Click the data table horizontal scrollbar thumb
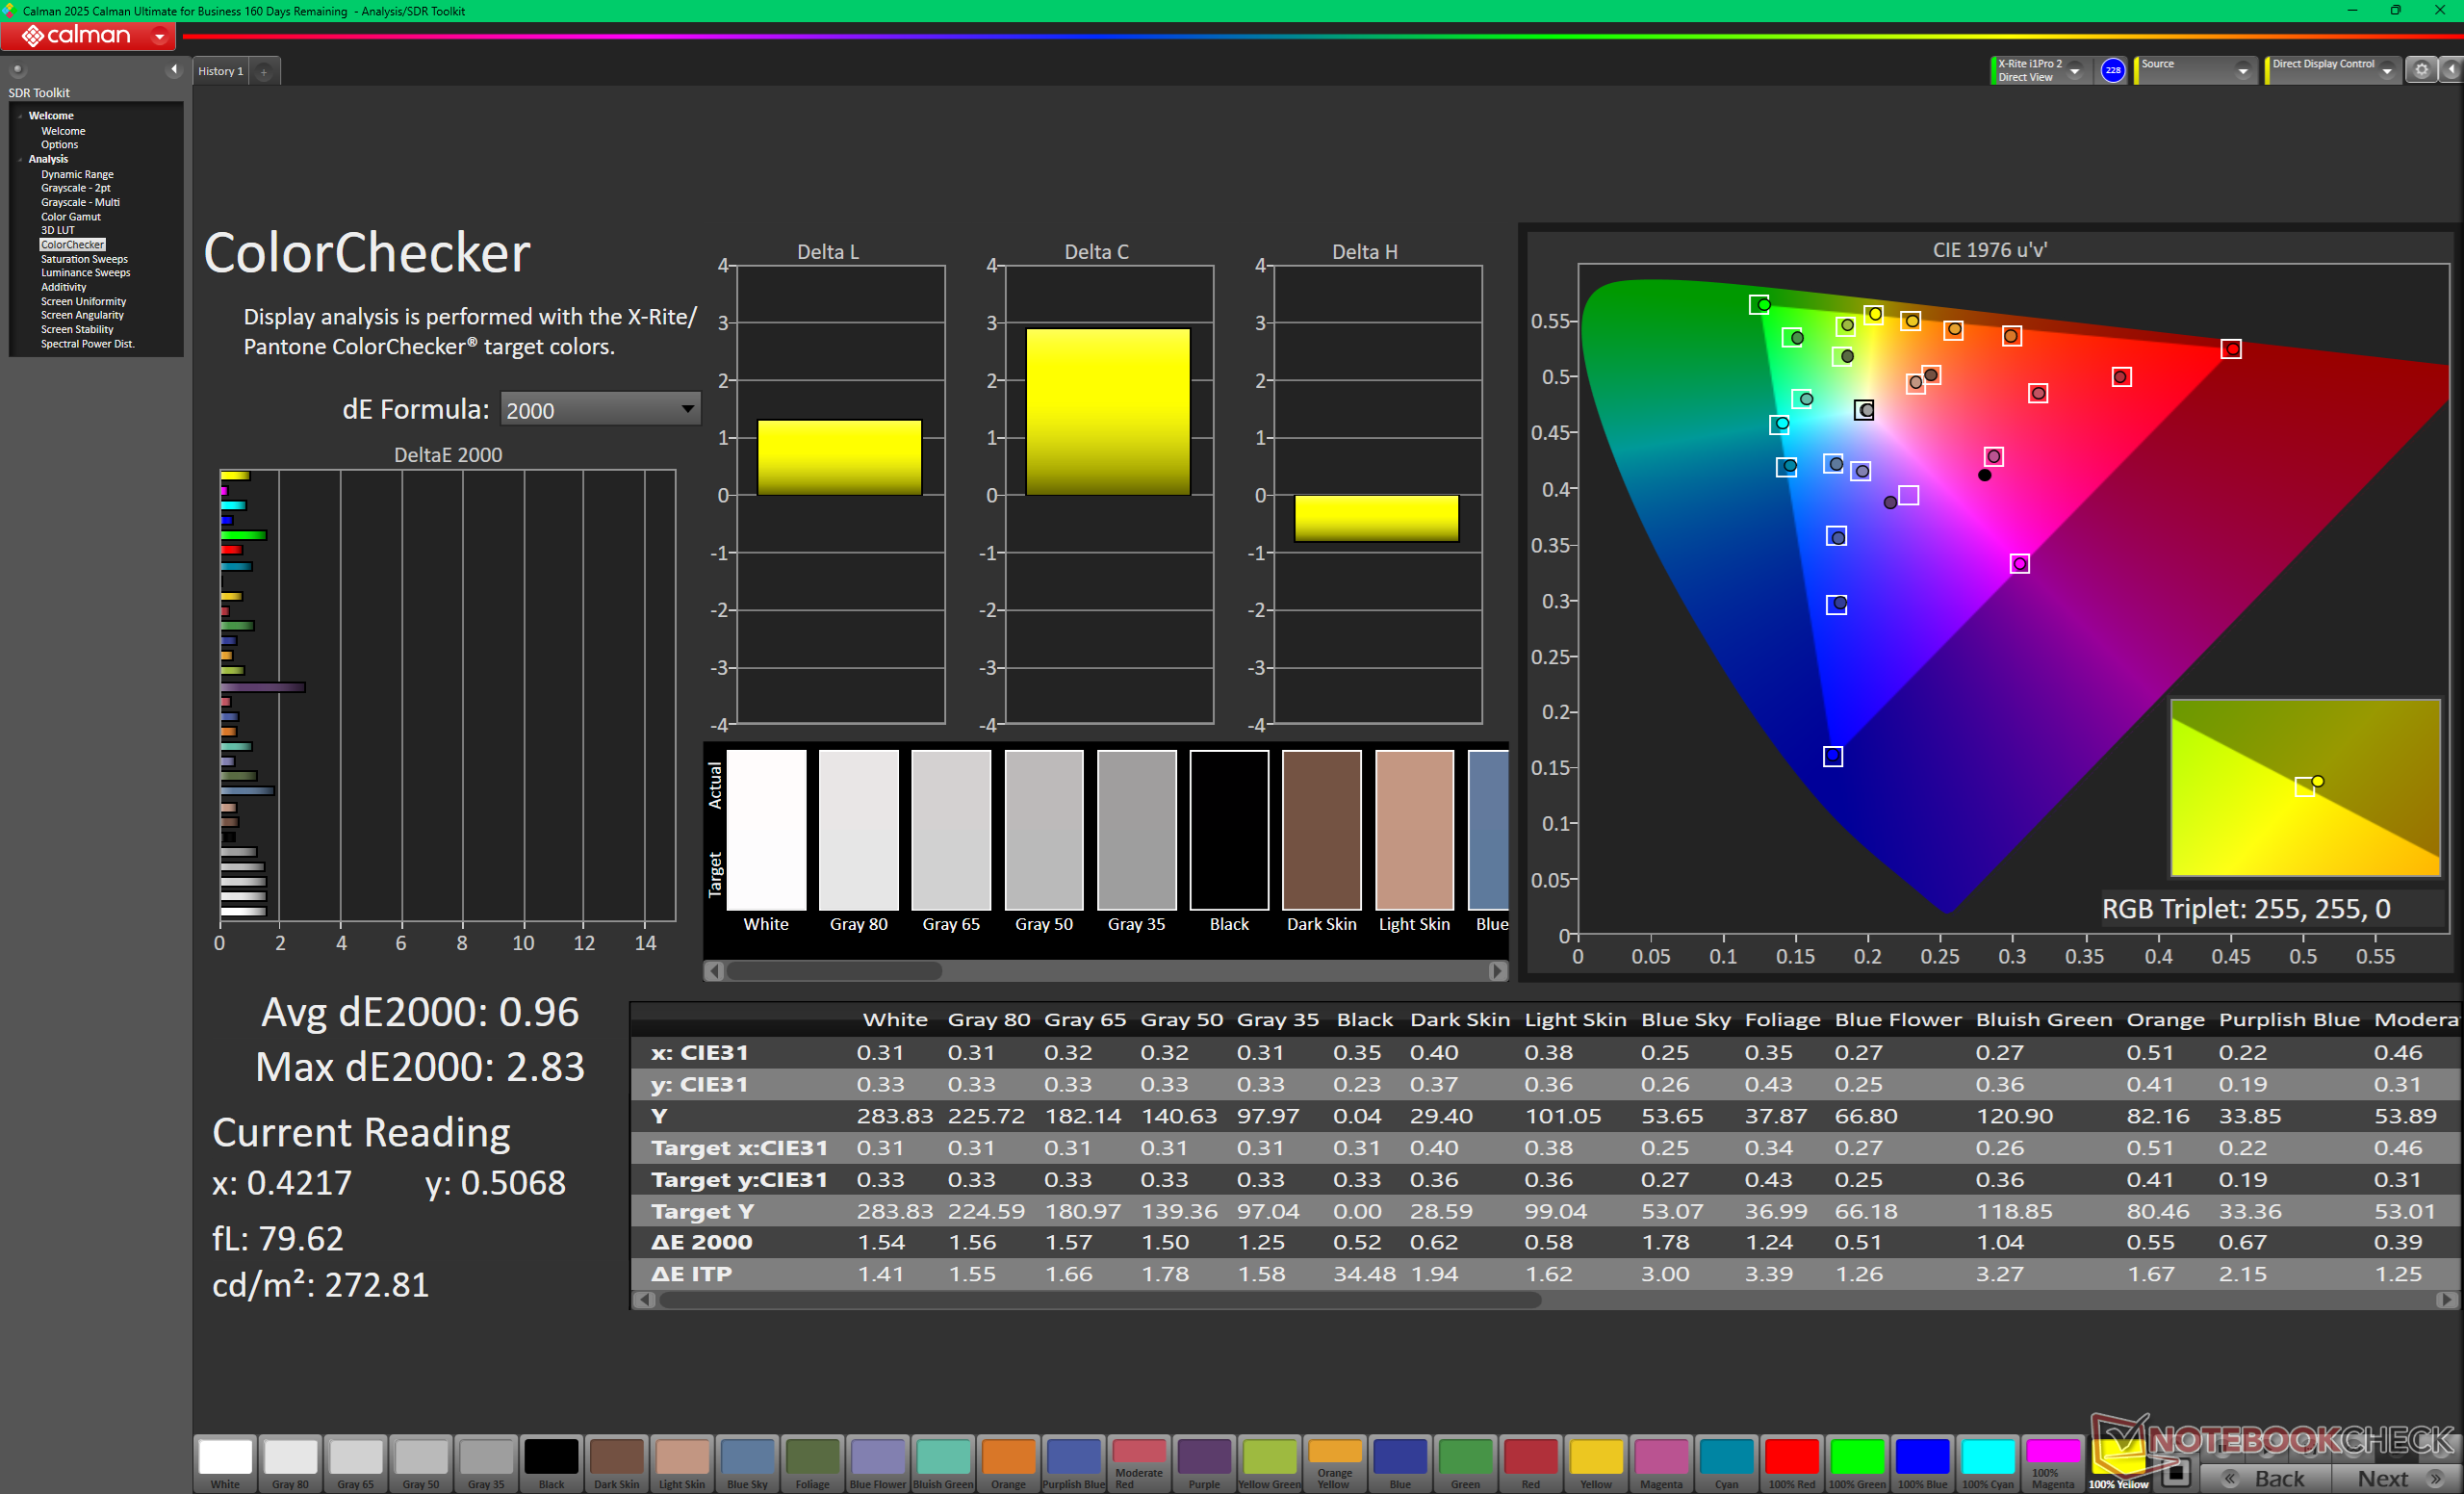Image resolution: width=2464 pixels, height=1494 pixels. 1100,1299
